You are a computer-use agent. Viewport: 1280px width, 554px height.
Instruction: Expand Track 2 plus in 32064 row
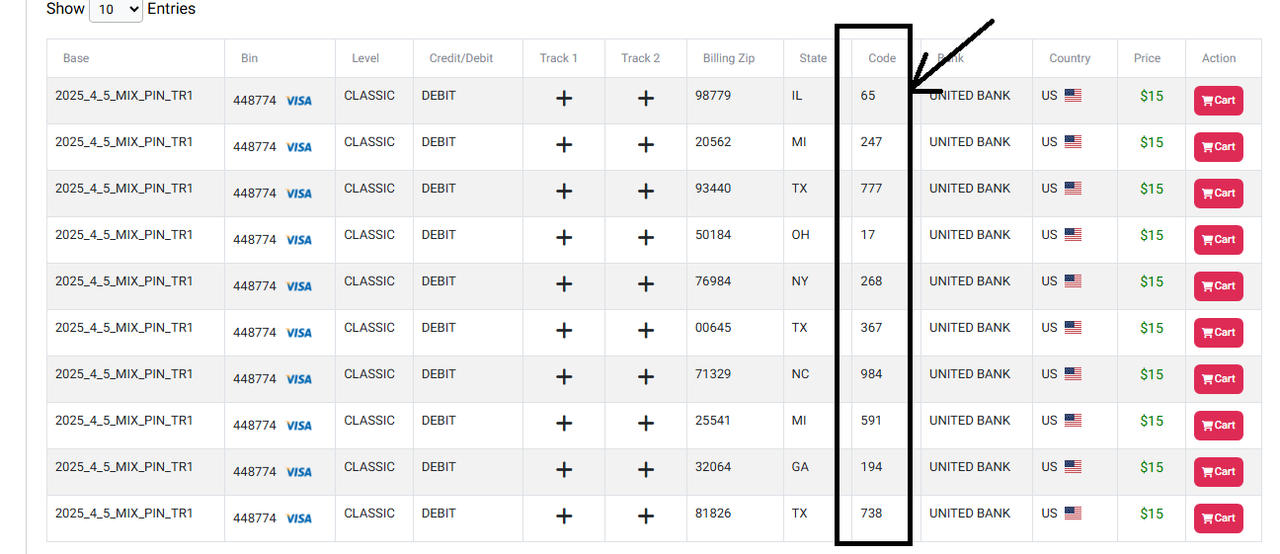pos(646,470)
